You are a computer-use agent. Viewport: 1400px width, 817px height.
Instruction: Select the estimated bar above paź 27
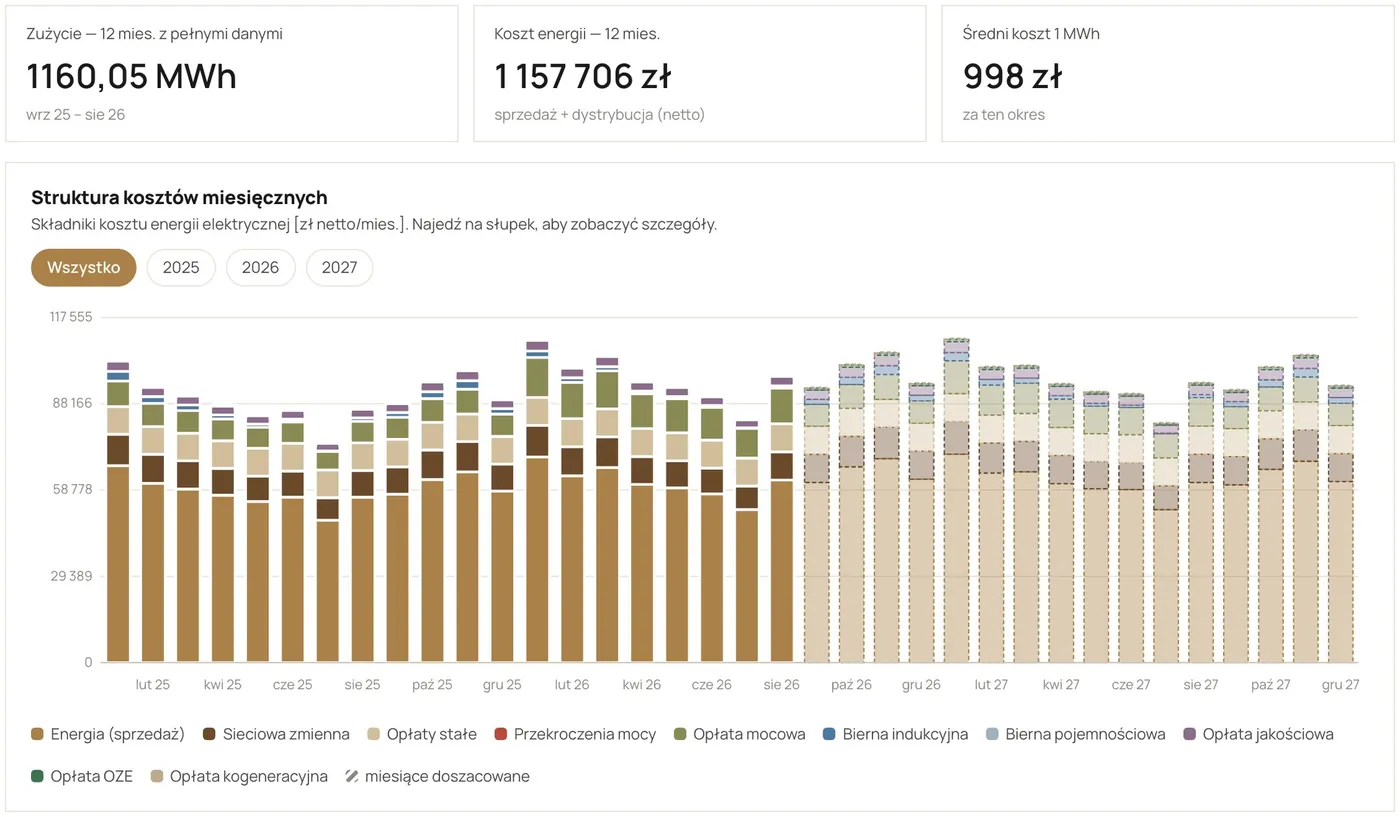1270,514
